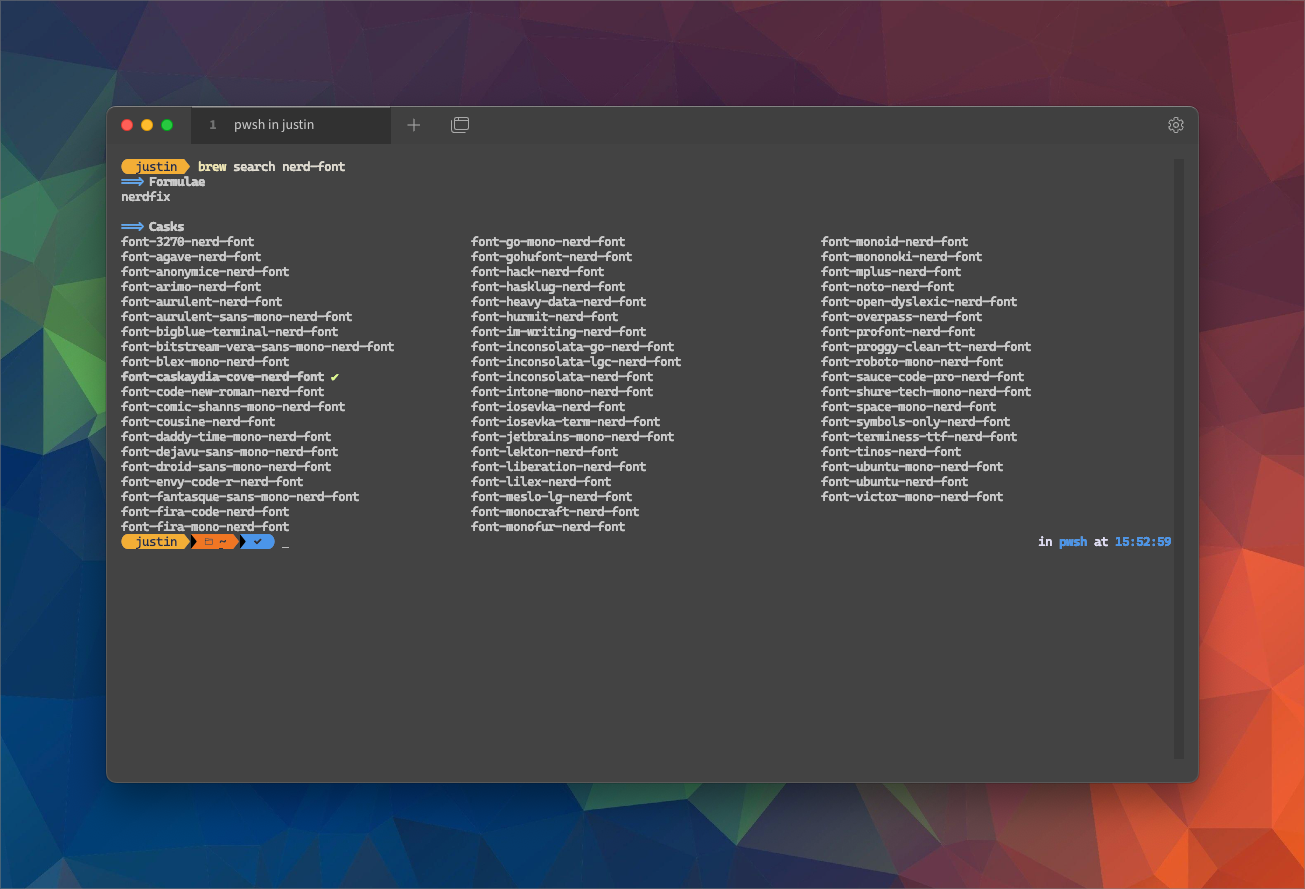
Task: Click the tab index "1" label
Action: [212, 124]
